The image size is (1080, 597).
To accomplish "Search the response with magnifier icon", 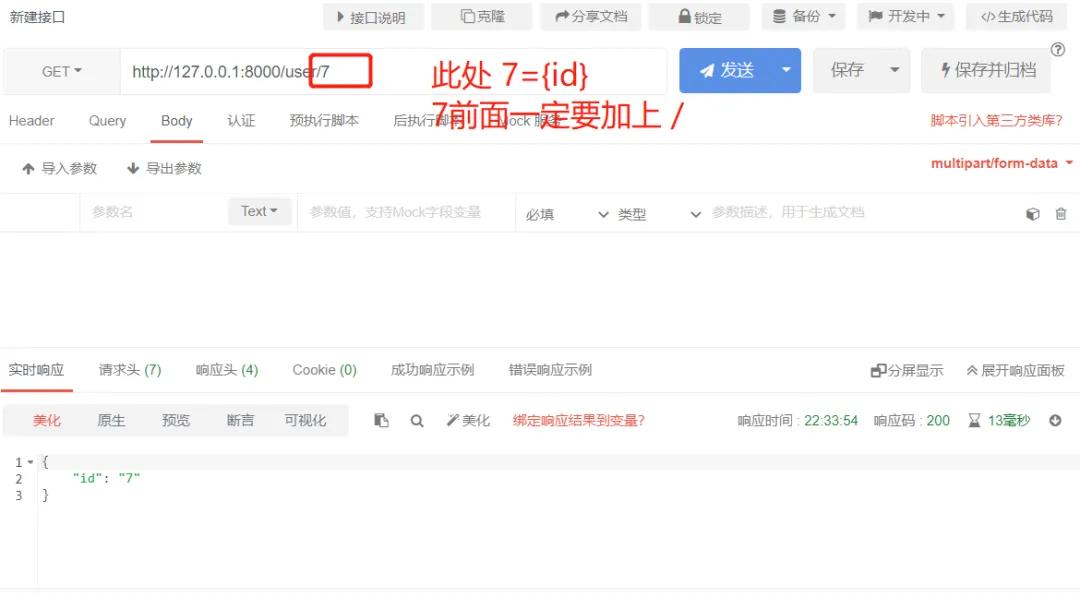I will pyautogui.click(x=417, y=421).
